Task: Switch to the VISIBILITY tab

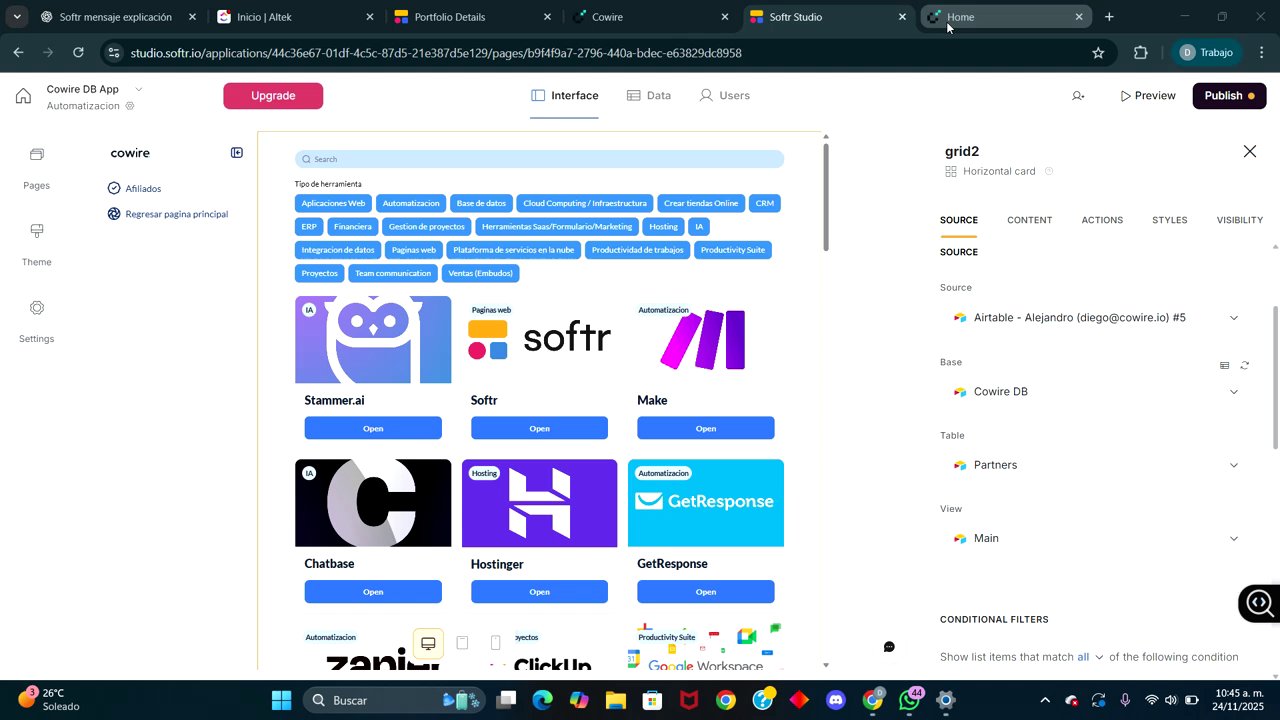Action: tap(1239, 220)
